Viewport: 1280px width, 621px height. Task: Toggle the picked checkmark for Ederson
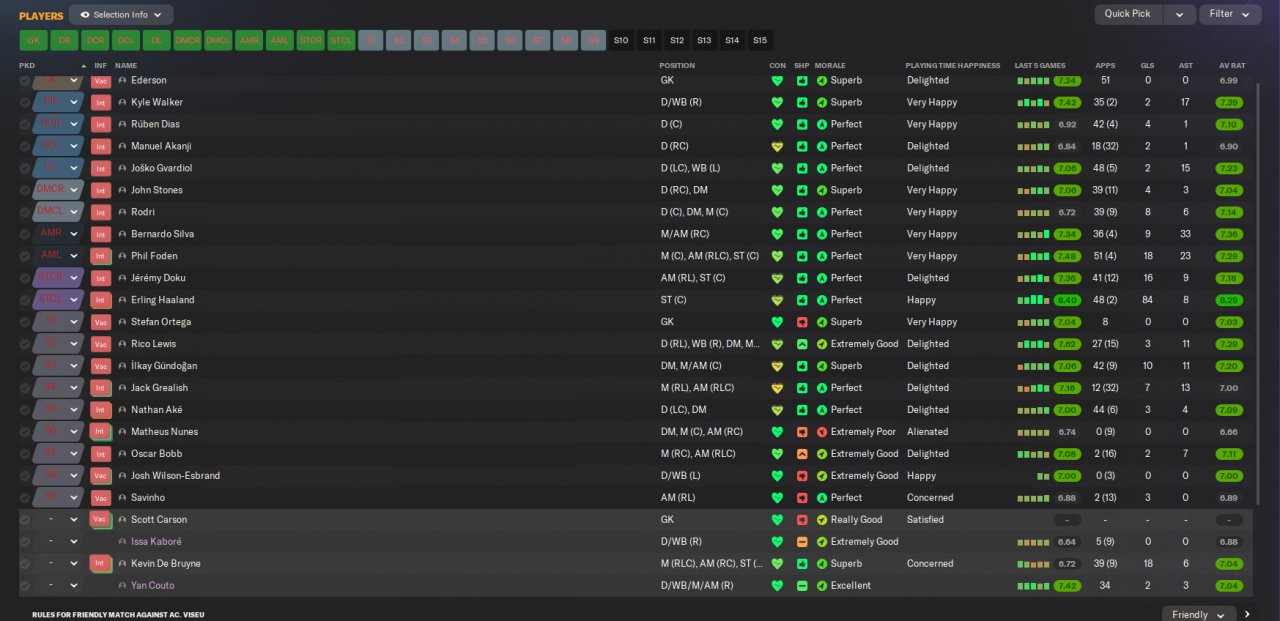pyautogui.click(x=25, y=80)
